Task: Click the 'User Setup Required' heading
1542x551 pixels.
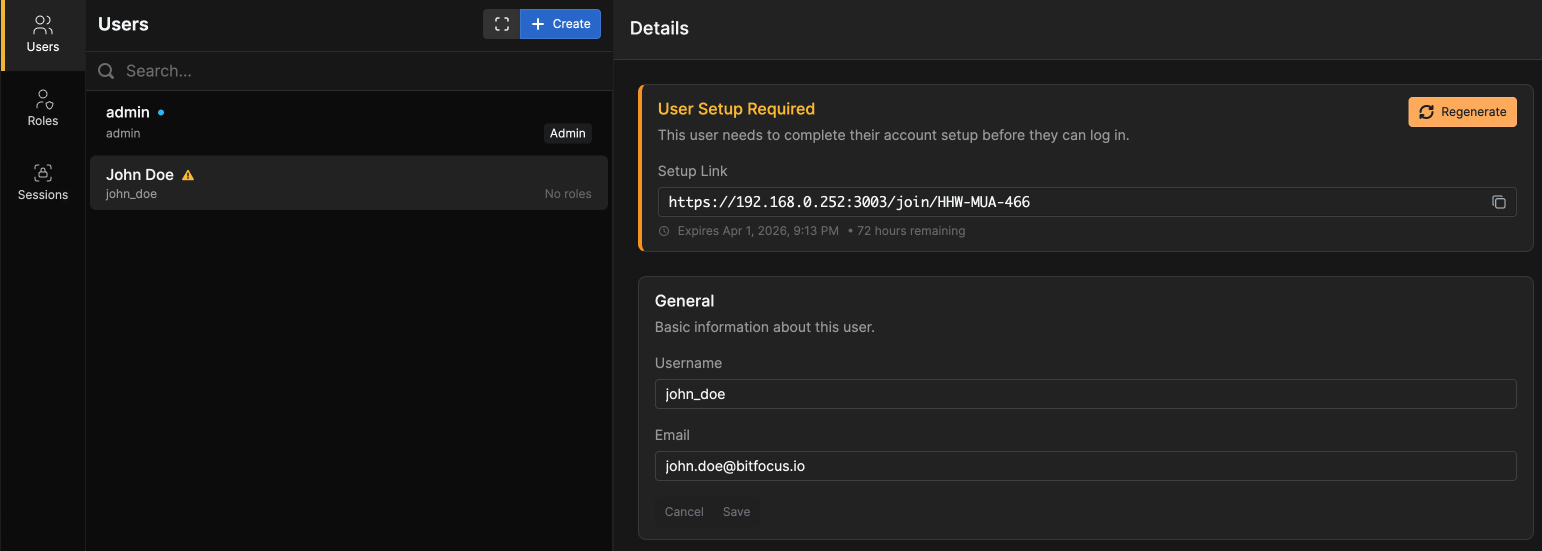Action: [x=736, y=109]
